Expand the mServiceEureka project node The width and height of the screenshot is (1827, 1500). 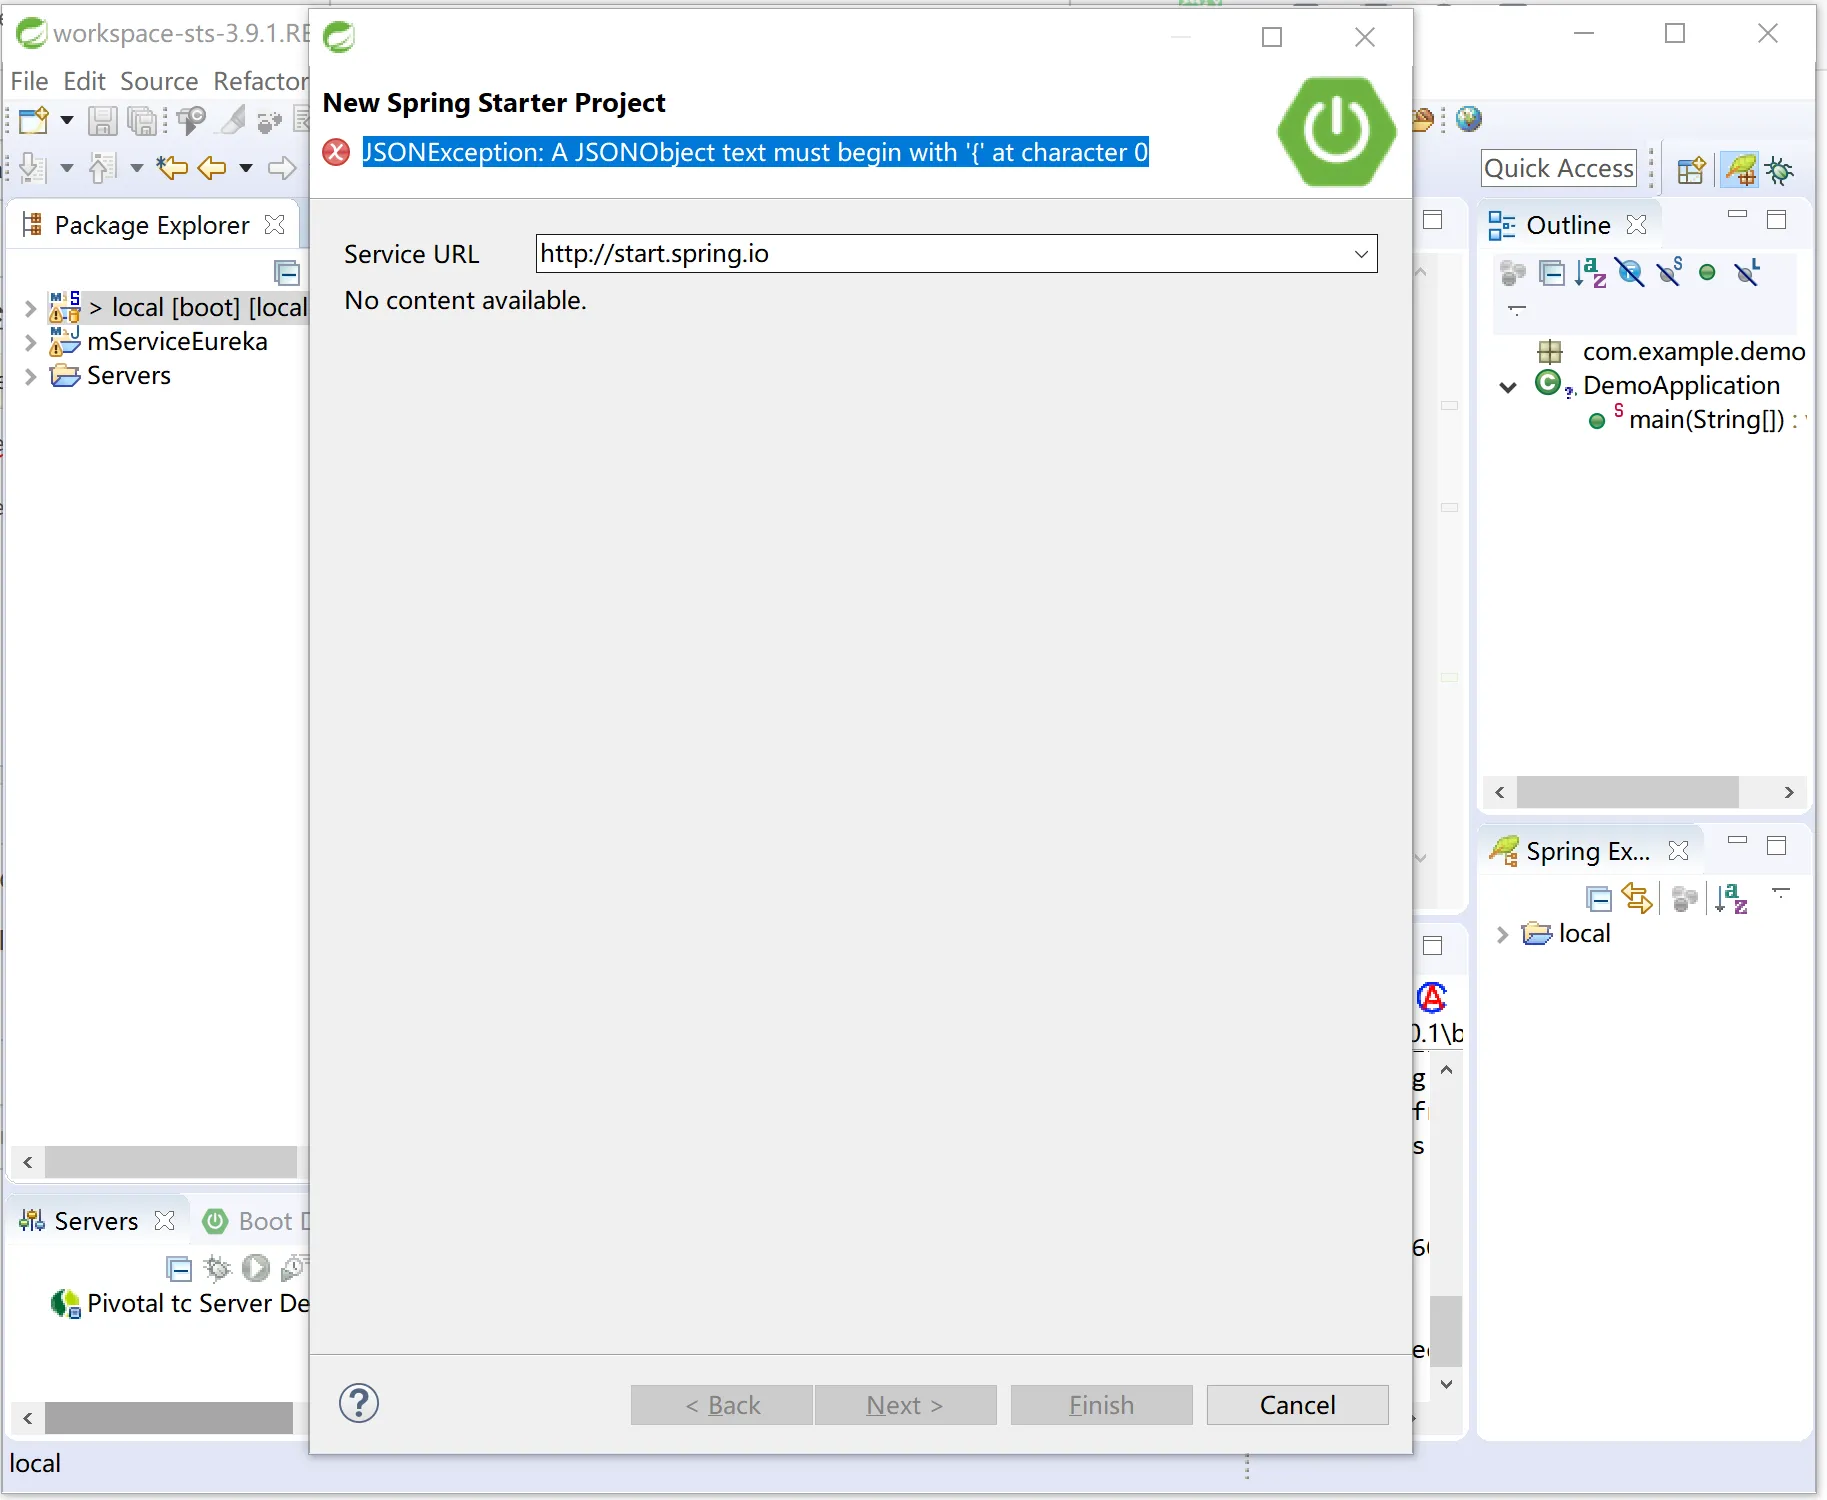(30, 343)
